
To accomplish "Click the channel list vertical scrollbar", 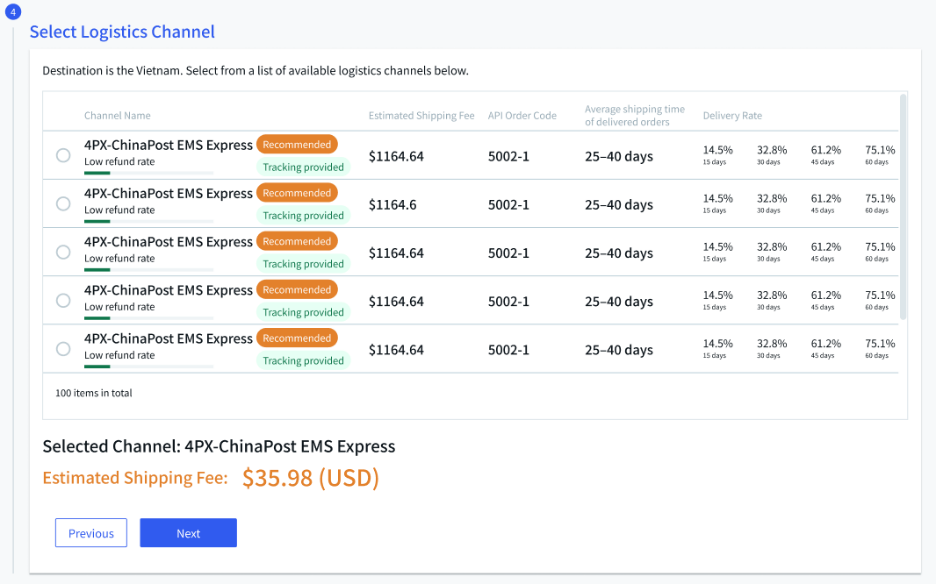I will [x=903, y=205].
